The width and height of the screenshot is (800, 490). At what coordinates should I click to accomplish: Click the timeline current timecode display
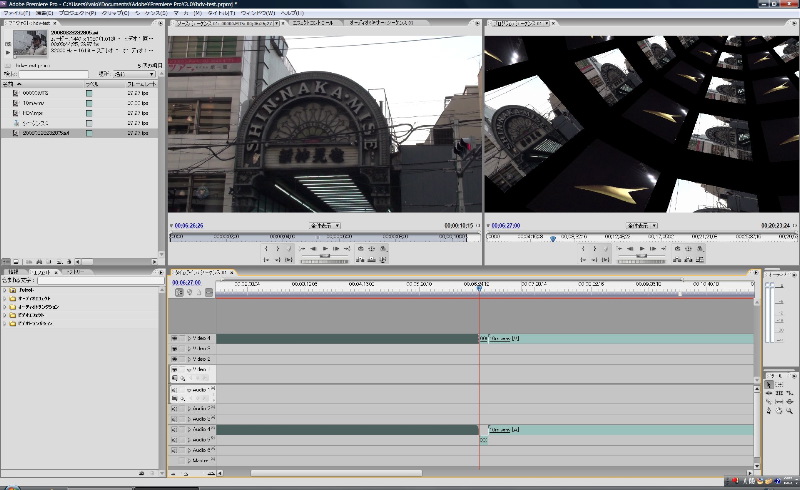[188, 282]
